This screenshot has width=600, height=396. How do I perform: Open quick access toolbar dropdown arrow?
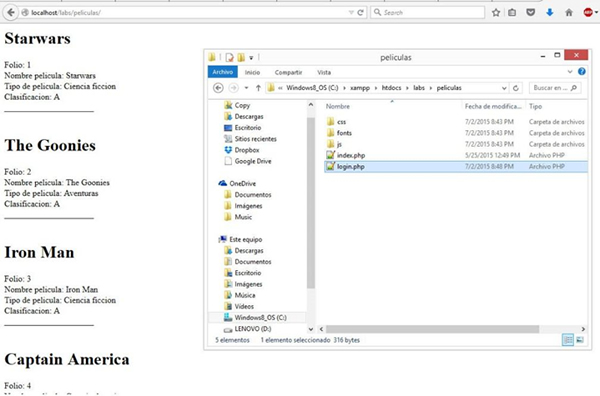[251, 58]
